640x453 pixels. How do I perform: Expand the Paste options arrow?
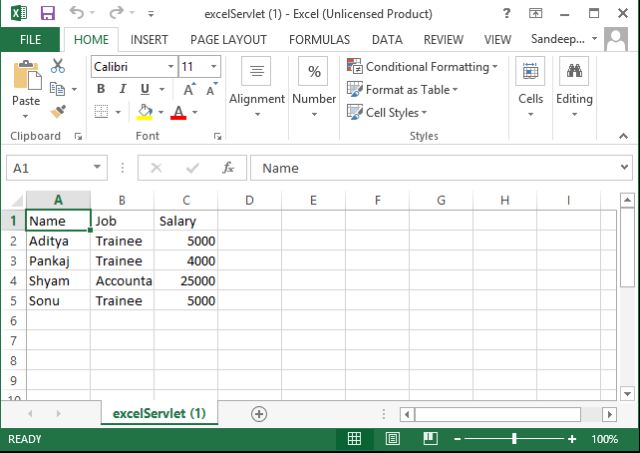click(26, 116)
